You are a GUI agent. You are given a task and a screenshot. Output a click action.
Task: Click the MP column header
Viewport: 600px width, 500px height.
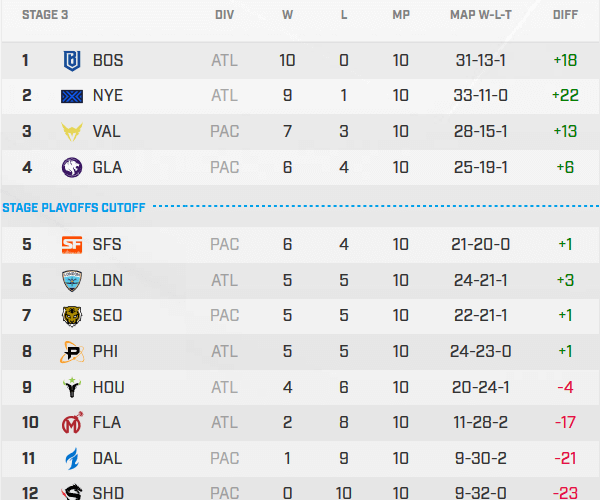tap(401, 16)
